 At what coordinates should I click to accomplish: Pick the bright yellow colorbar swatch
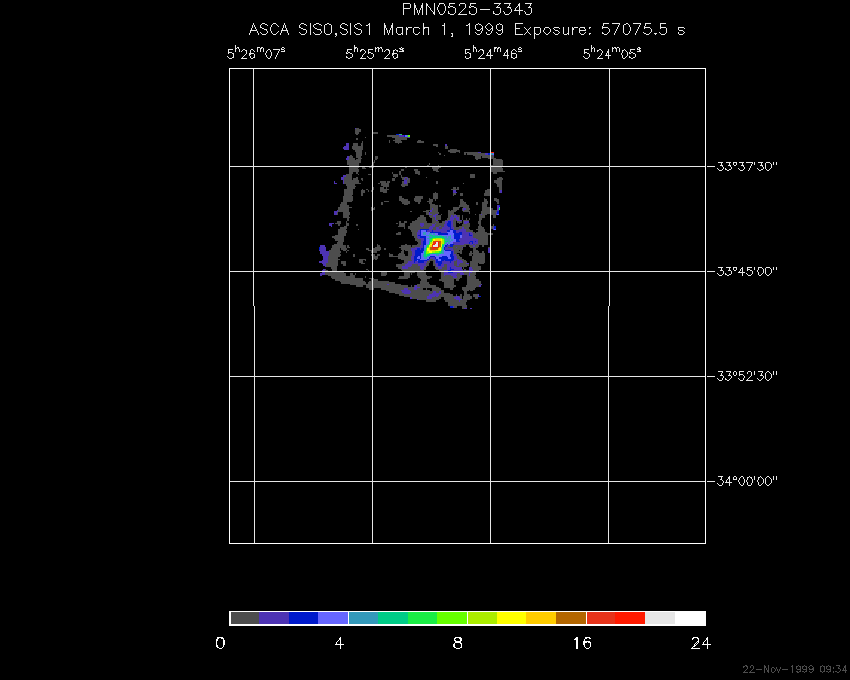point(512,618)
